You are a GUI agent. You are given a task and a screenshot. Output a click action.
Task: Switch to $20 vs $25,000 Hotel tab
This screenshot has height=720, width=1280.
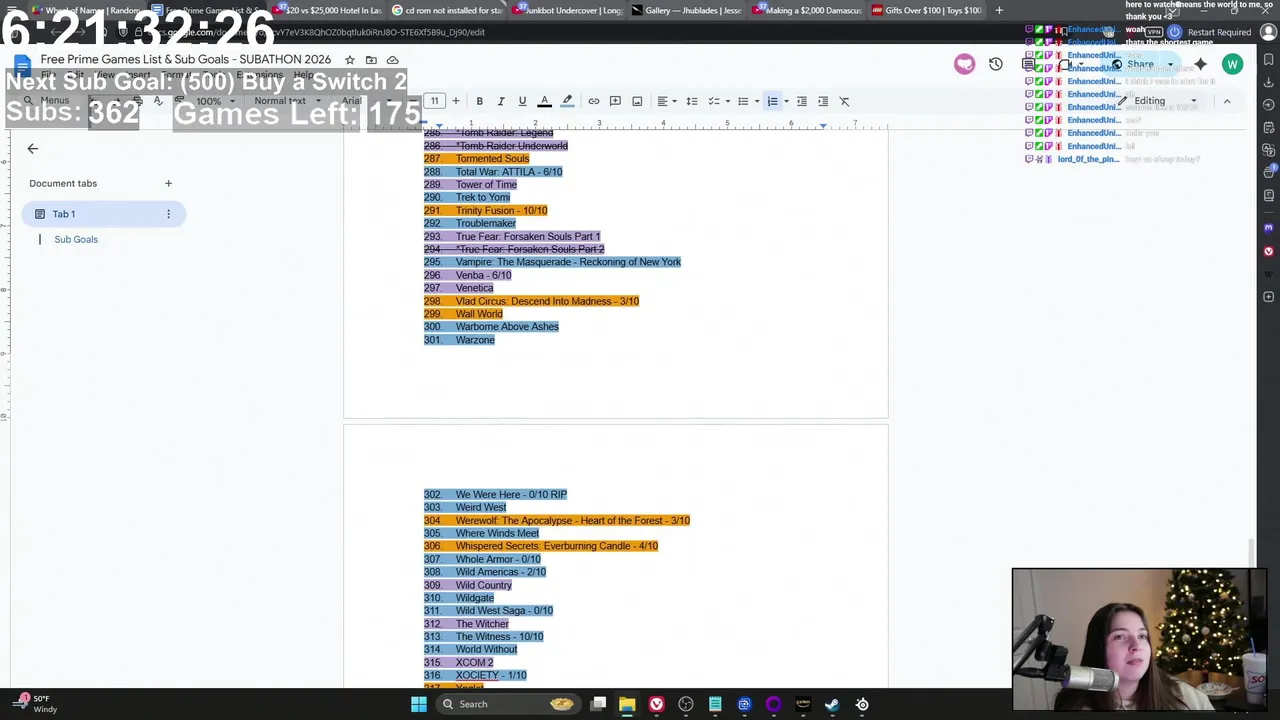(x=328, y=10)
